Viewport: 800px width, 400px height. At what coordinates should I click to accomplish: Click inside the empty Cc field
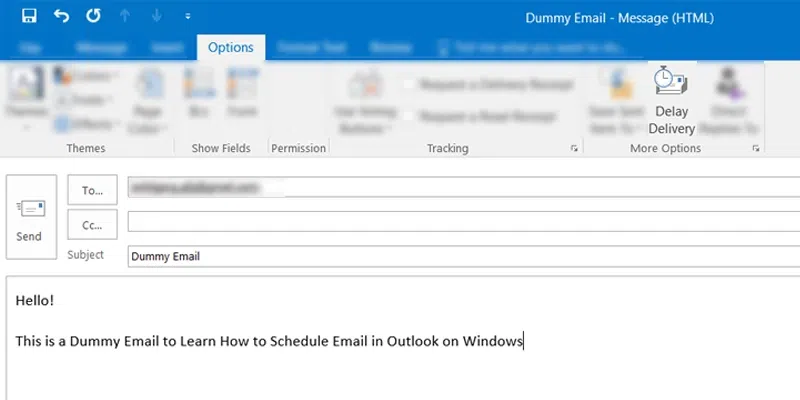pyautogui.click(x=464, y=221)
